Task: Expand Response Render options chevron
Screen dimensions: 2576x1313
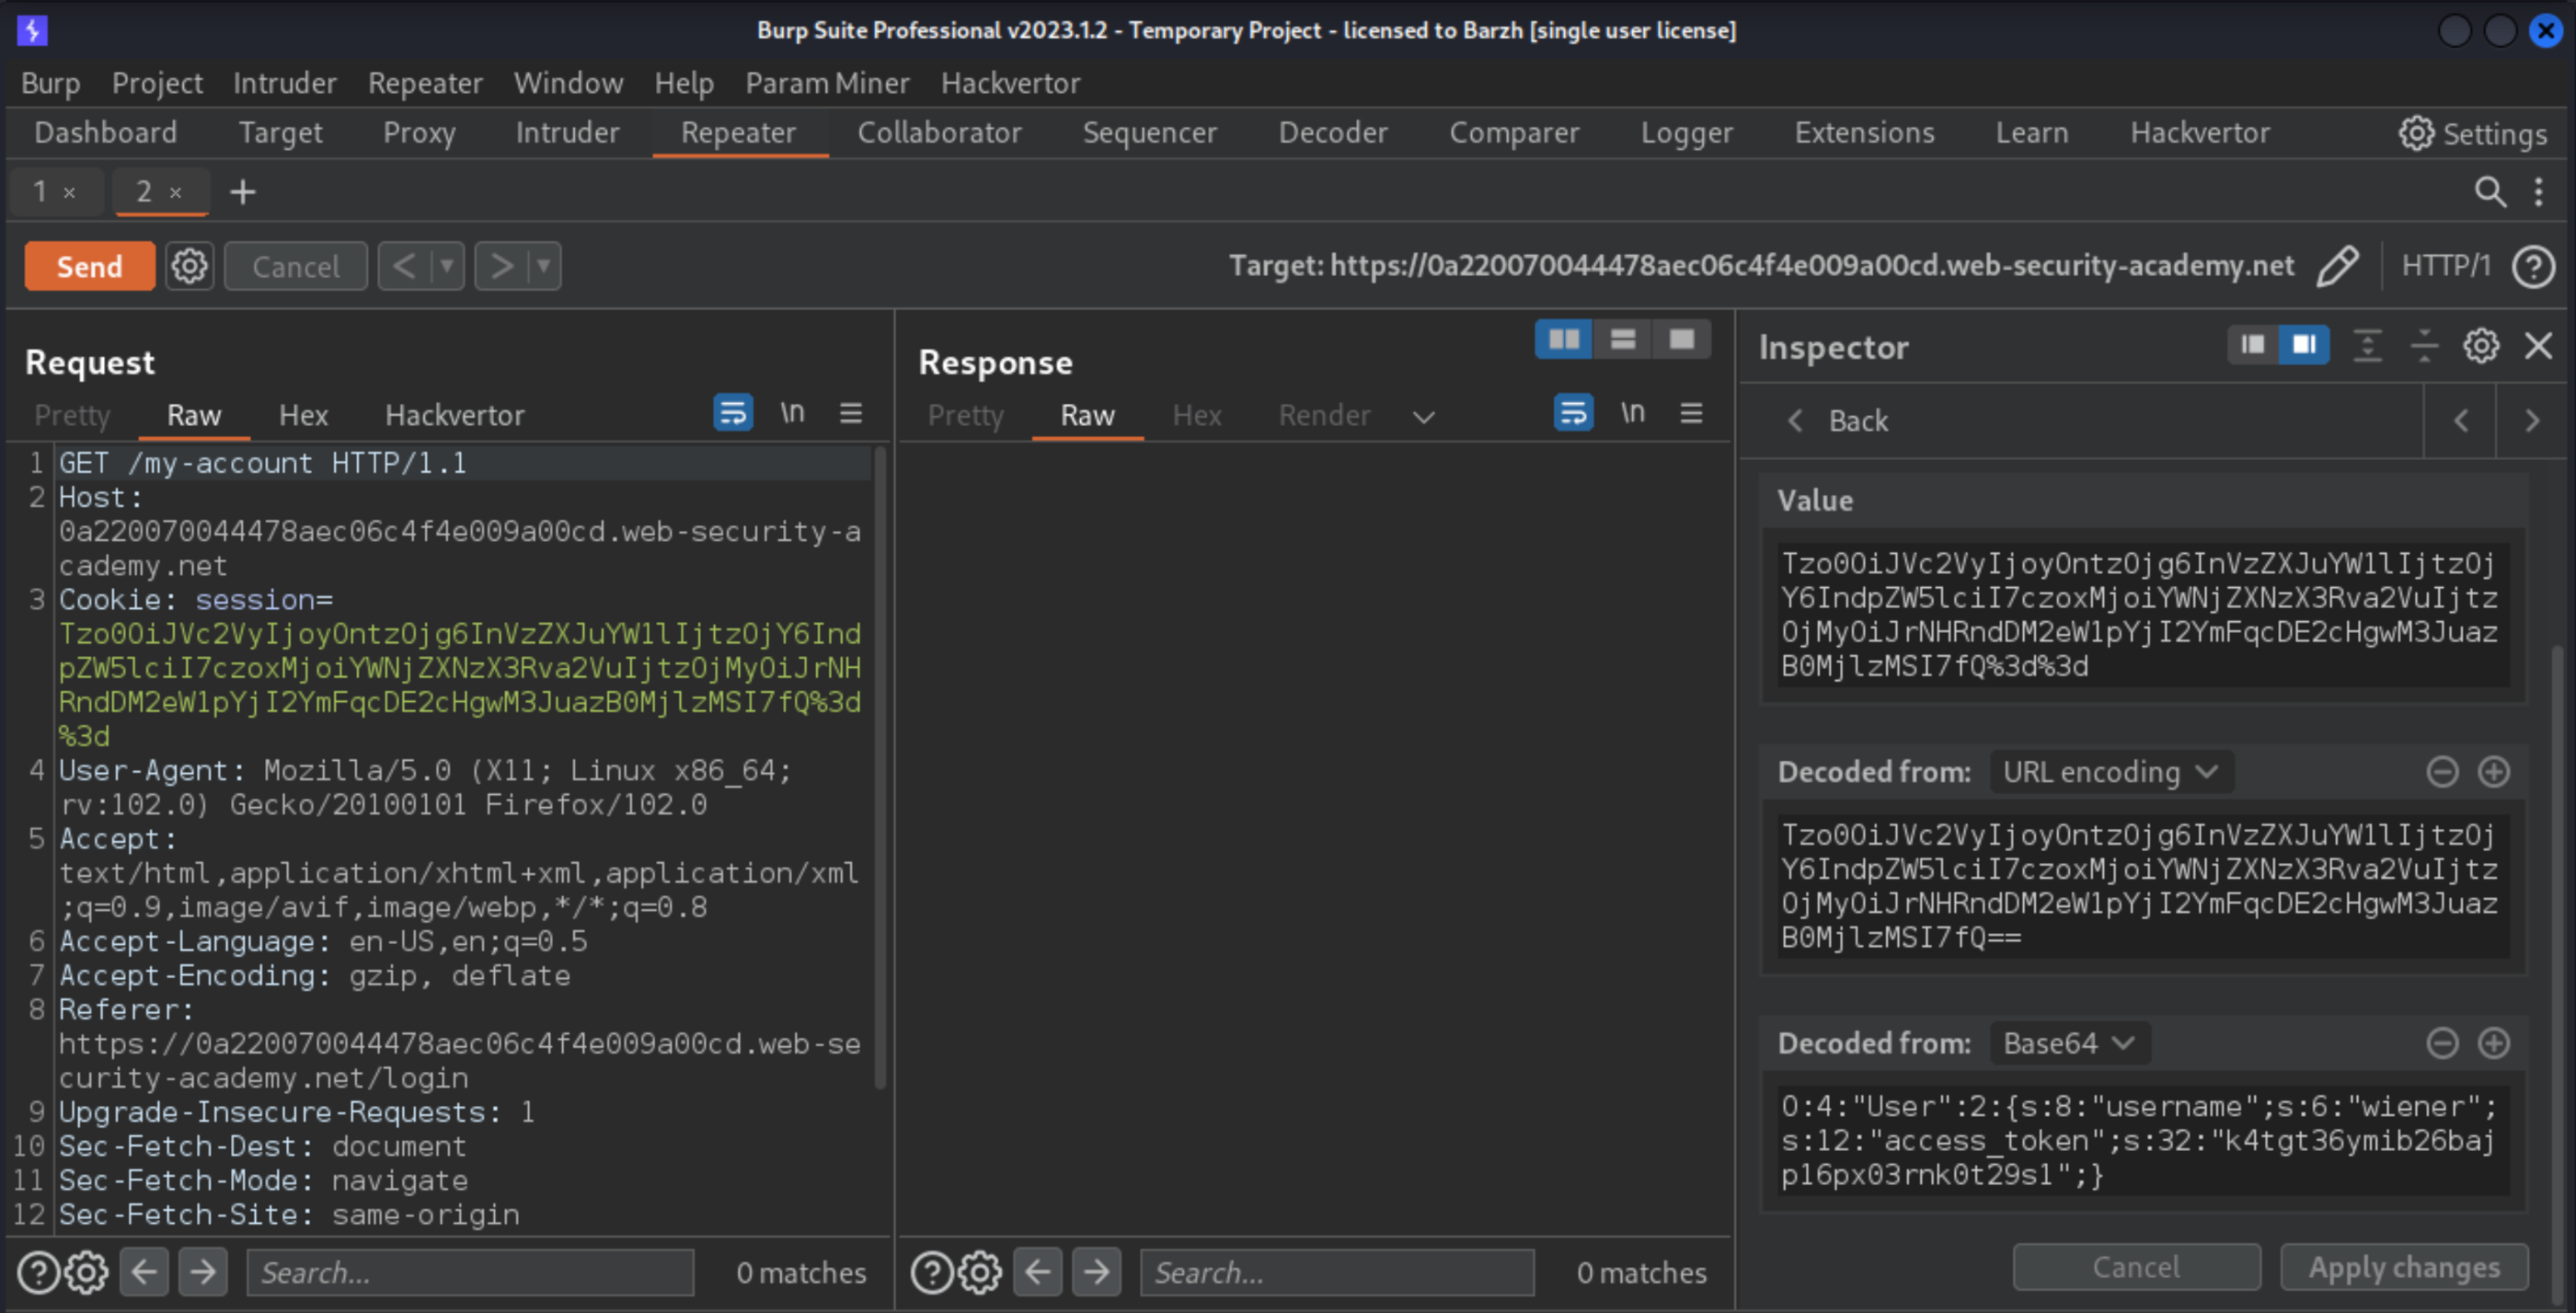Action: [x=1423, y=417]
